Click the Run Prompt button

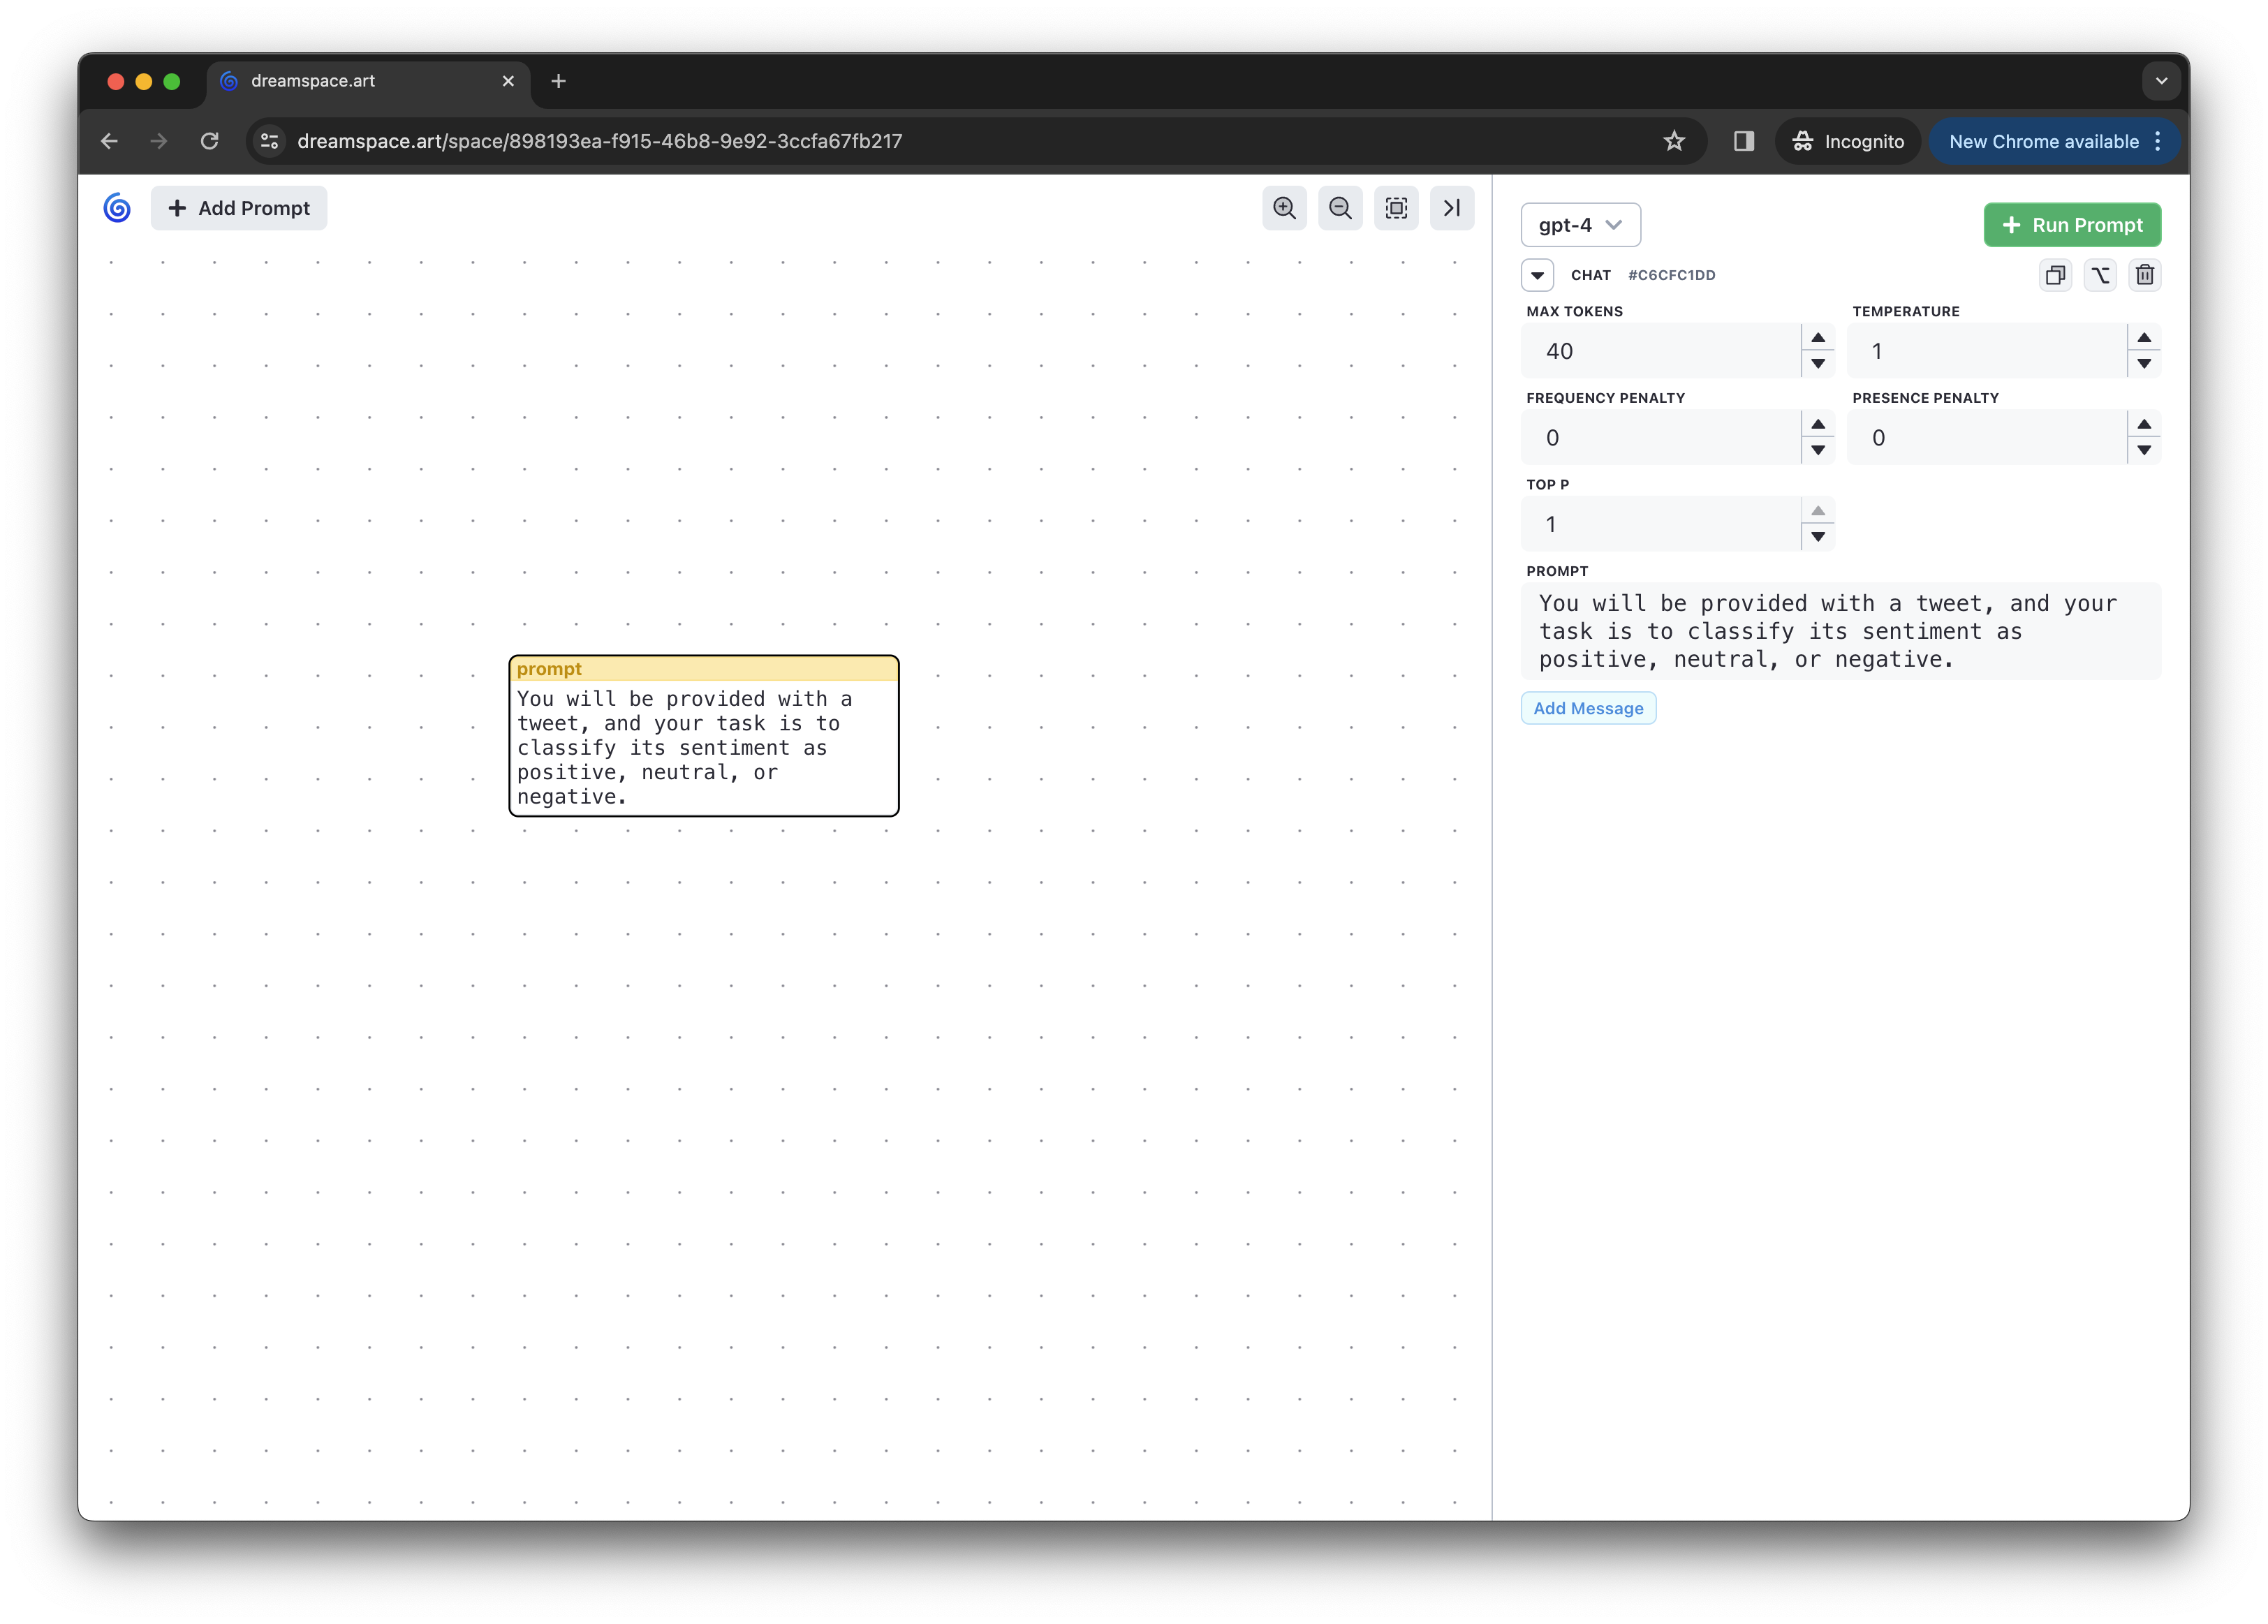2072,225
